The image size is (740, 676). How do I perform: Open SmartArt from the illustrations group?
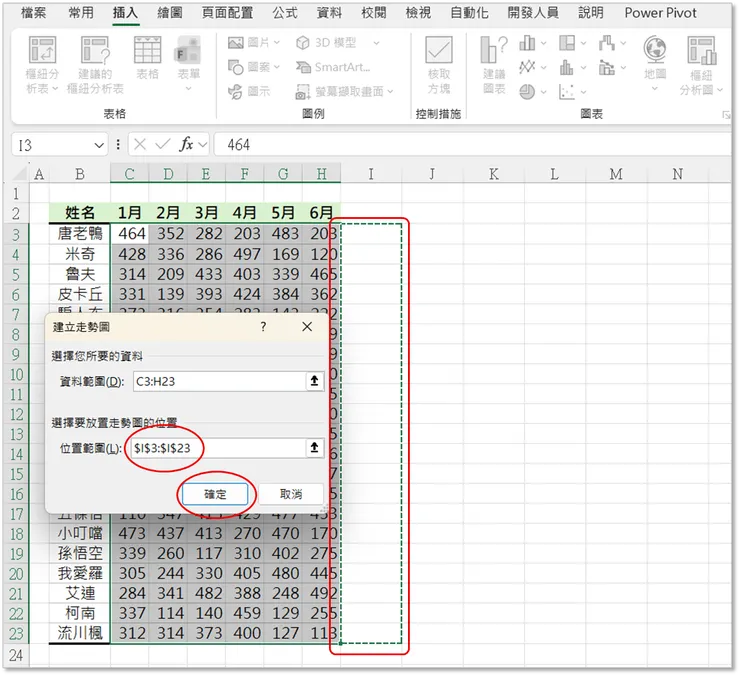[333, 67]
